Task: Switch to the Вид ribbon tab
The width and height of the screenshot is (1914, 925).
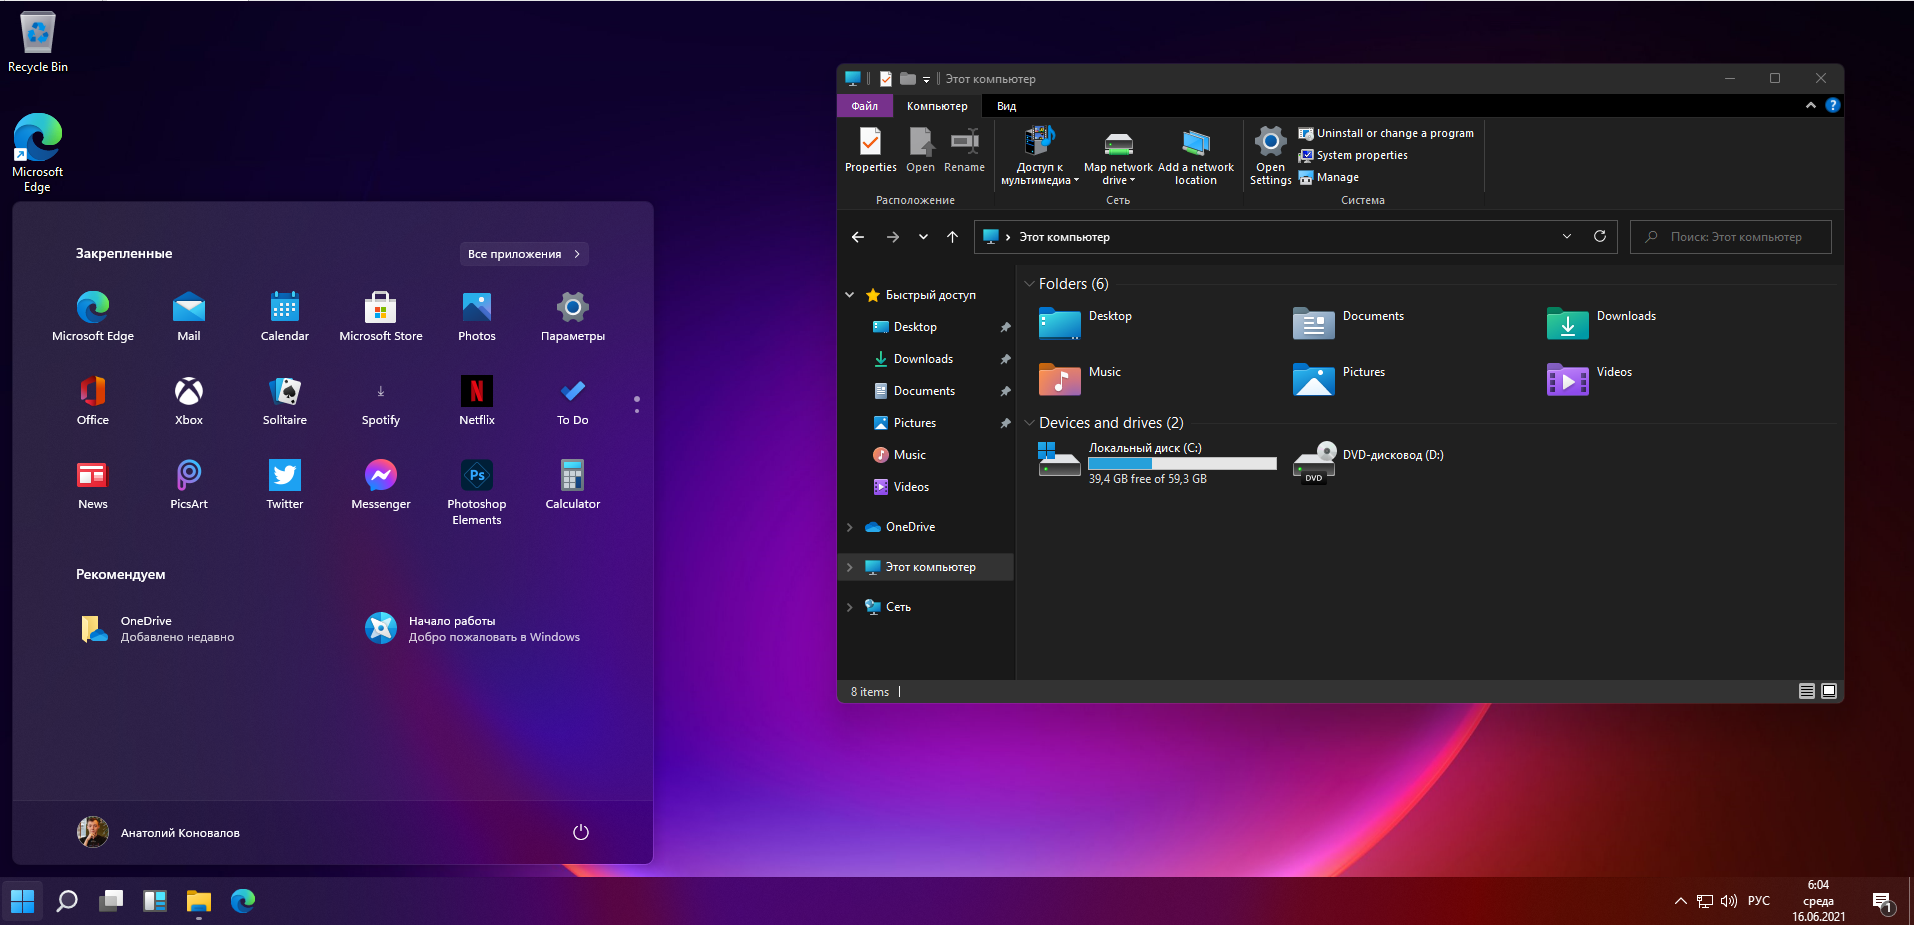Action: pyautogui.click(x=1007, y=106)
